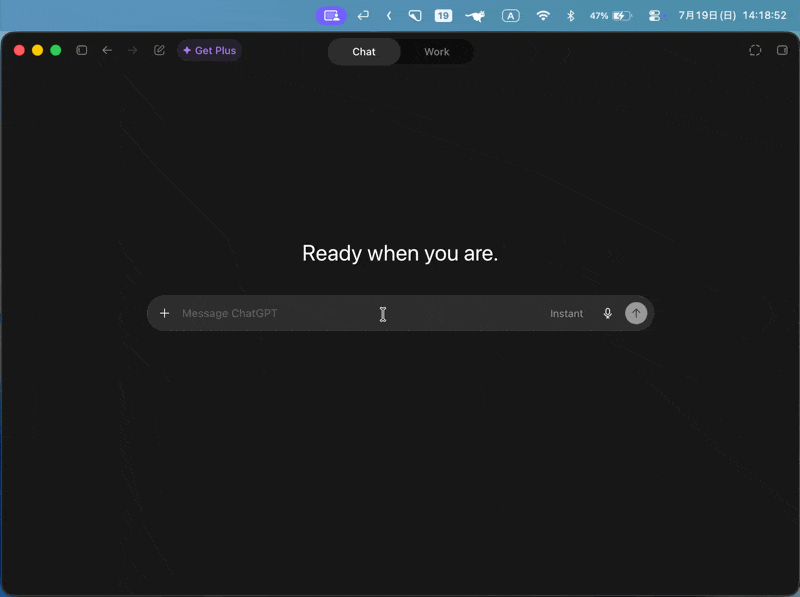Start a new chat with compose icon
Viewport: 800px width, 597px height.
point(160,50)
